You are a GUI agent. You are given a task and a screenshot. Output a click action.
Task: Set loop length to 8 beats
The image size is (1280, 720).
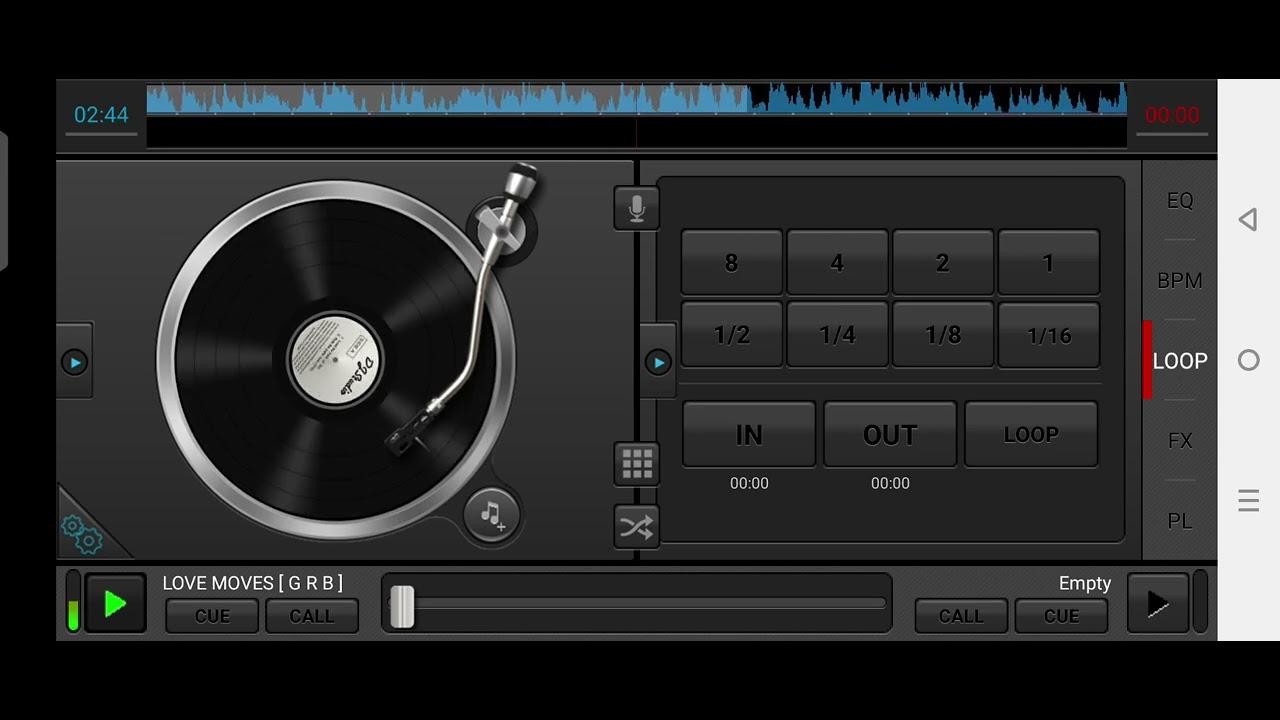(x=732, y=263)
